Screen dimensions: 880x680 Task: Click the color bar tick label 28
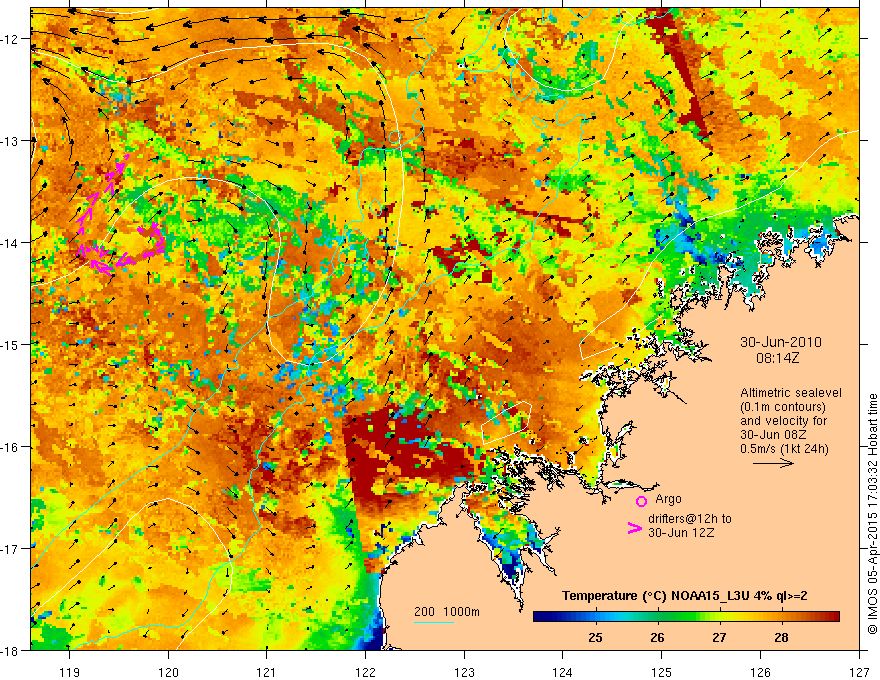coord(781,637)
